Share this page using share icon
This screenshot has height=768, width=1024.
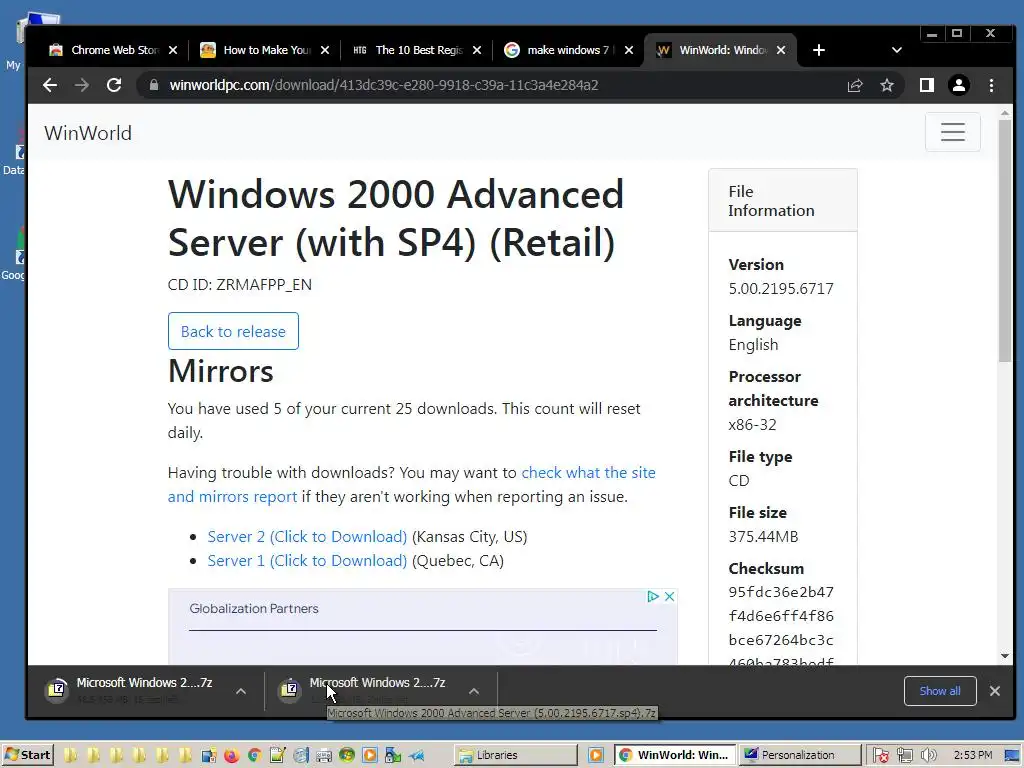click(x=855, y=85)
